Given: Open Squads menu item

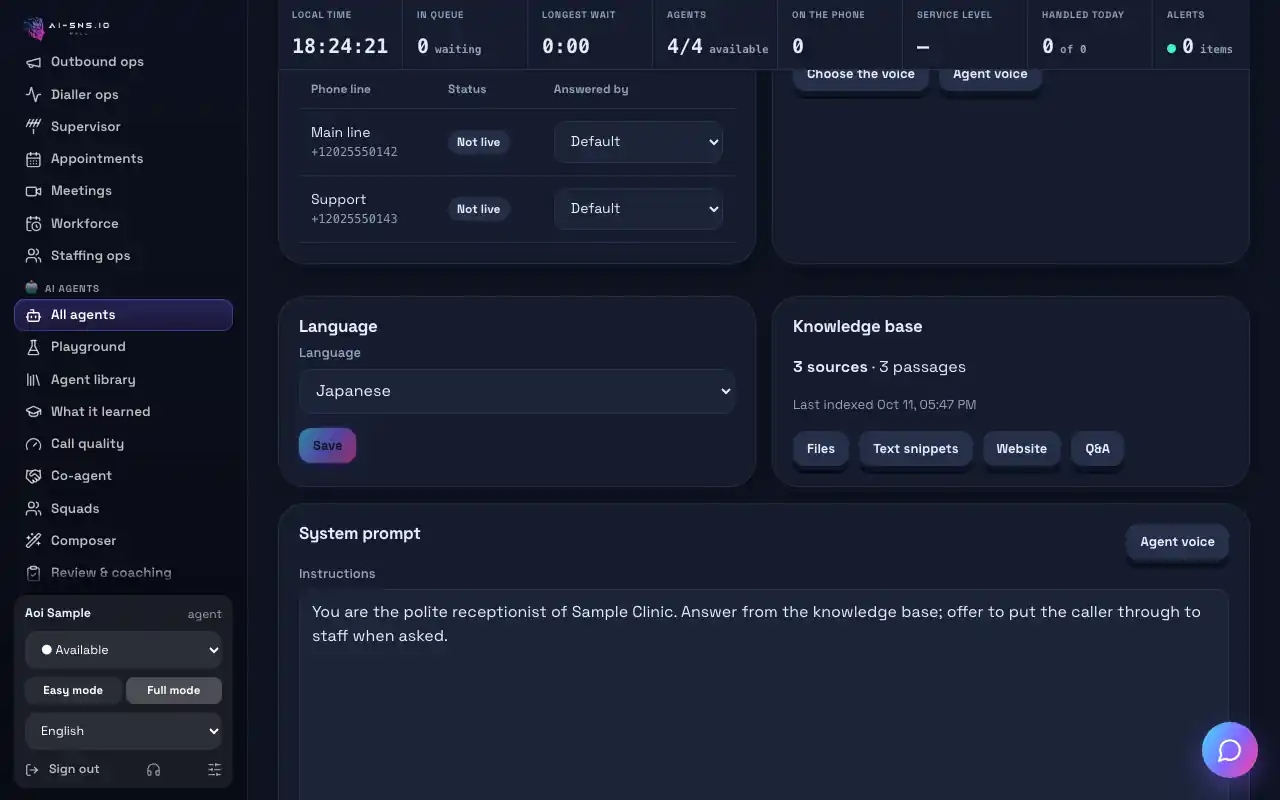Looking at the screenshot, I should point(123,509).
